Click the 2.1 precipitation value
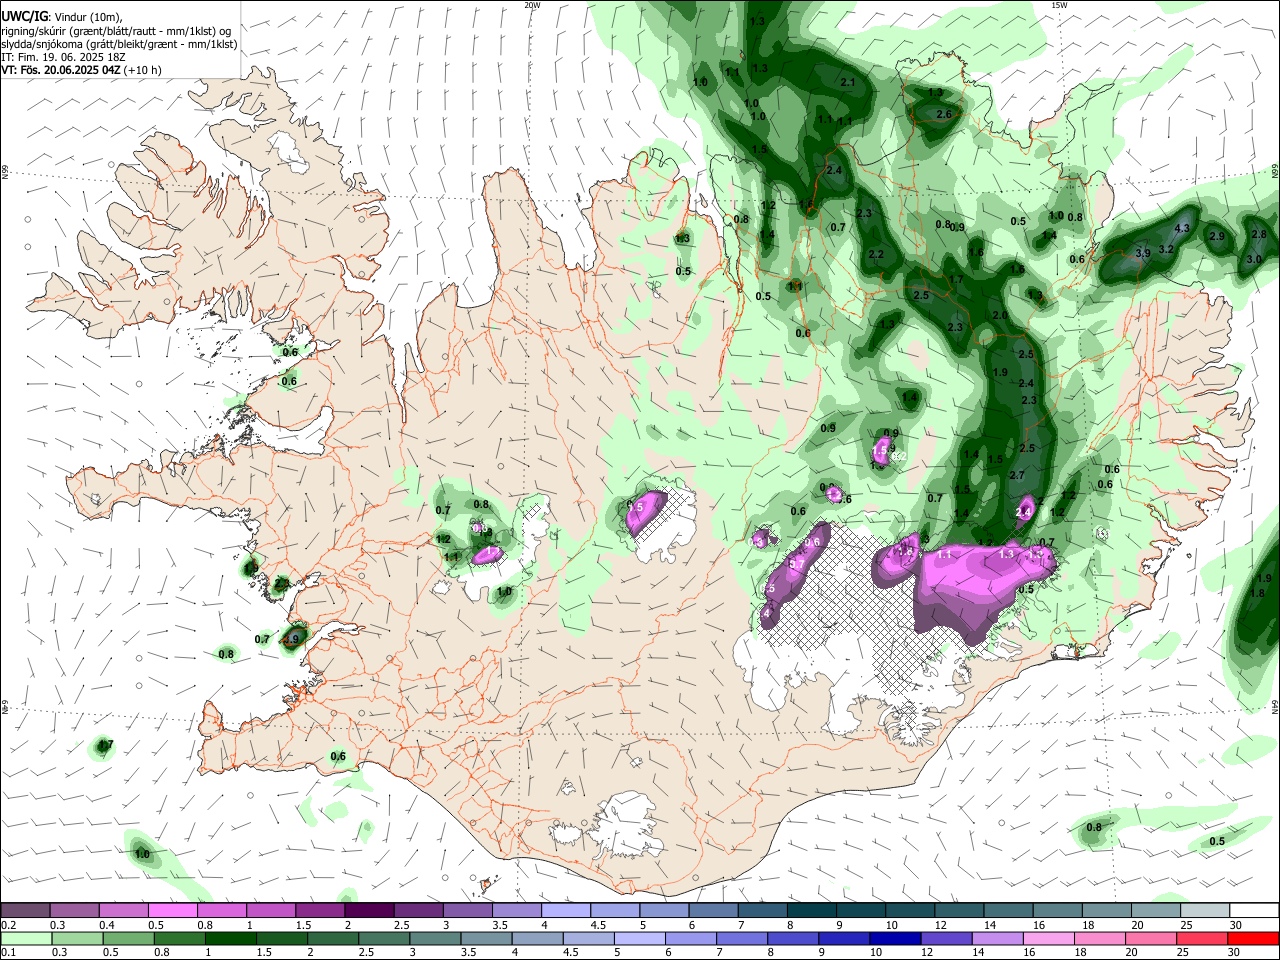The height and width of the screenshot is (960, 1280). tap(848, 82)
